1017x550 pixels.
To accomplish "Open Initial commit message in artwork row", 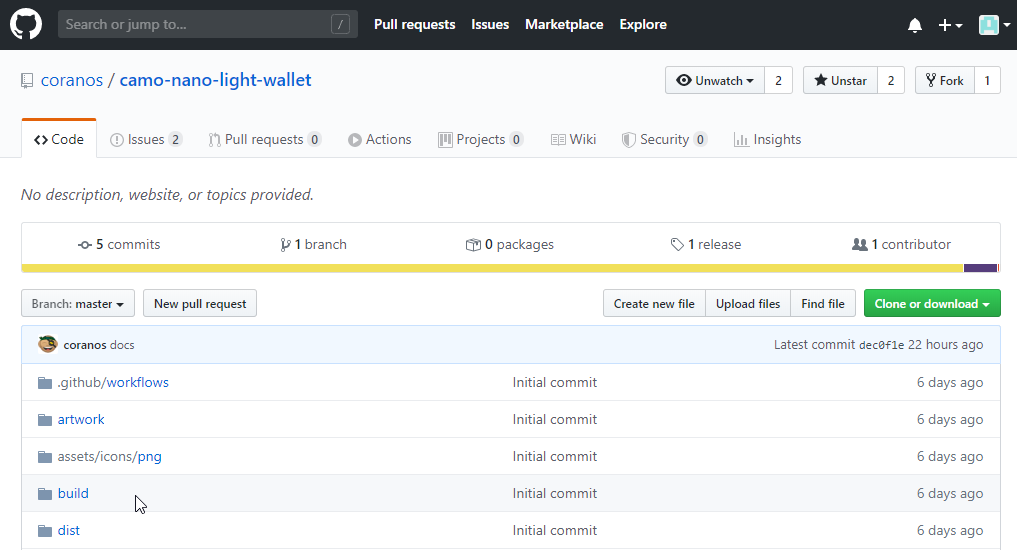I will 555,420.
